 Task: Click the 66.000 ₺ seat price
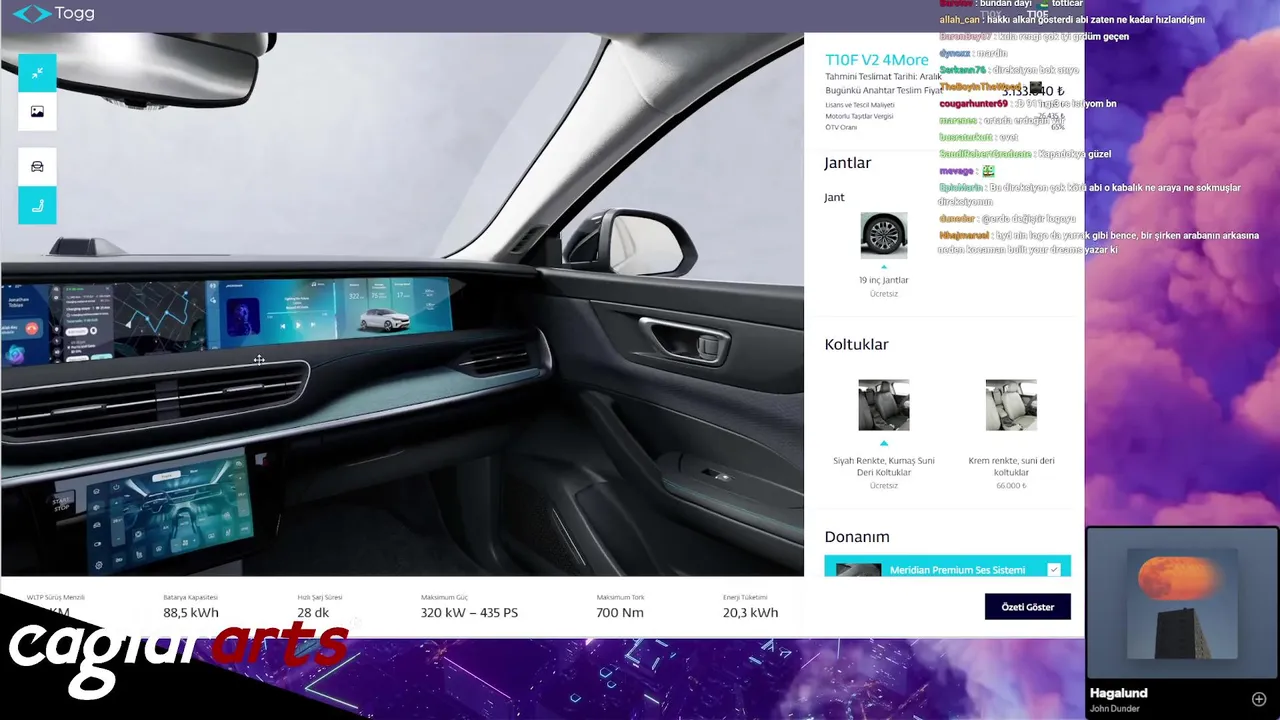(1011, 486)
